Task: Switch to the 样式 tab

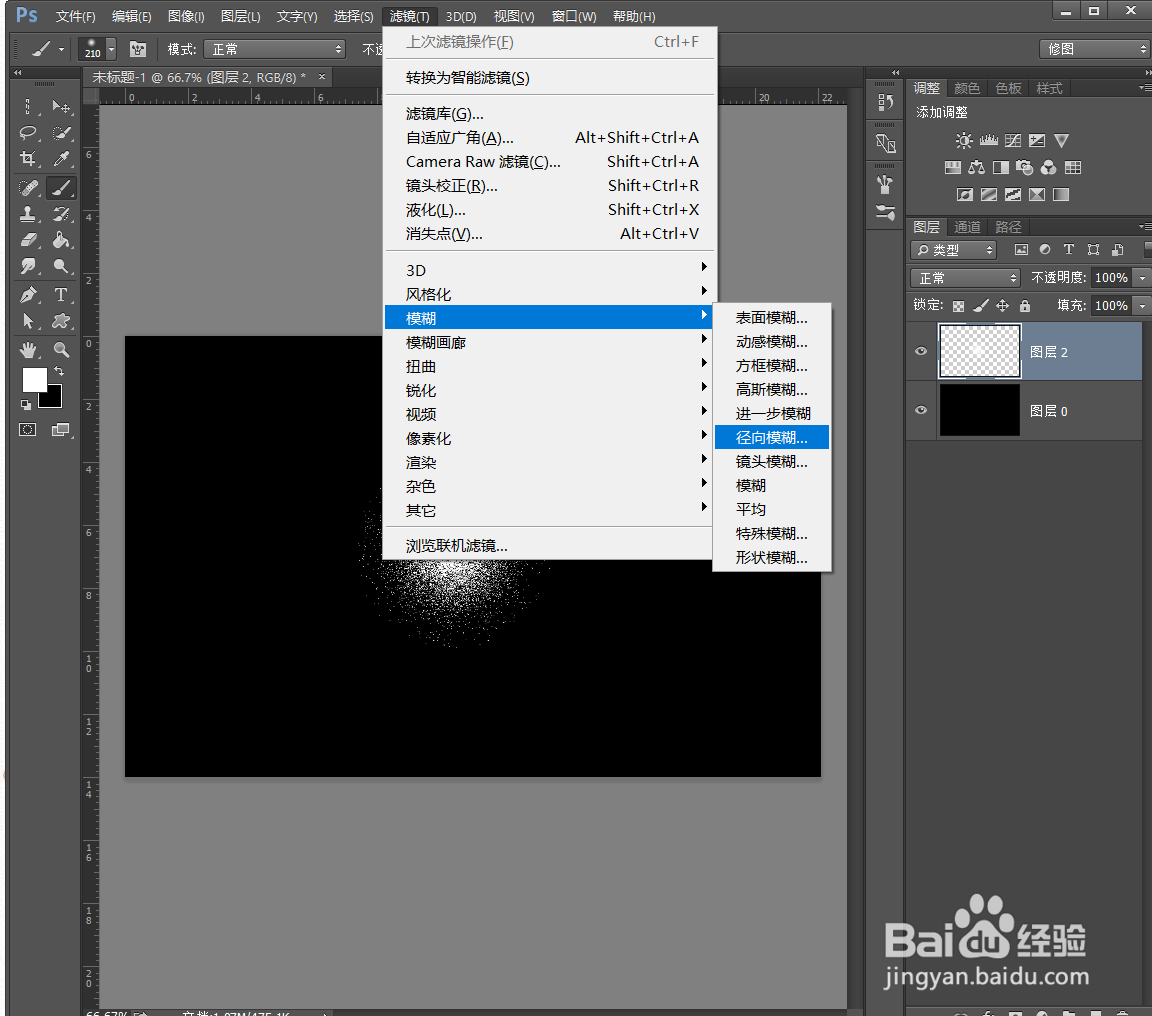Action: click(x=1049, y=88)
